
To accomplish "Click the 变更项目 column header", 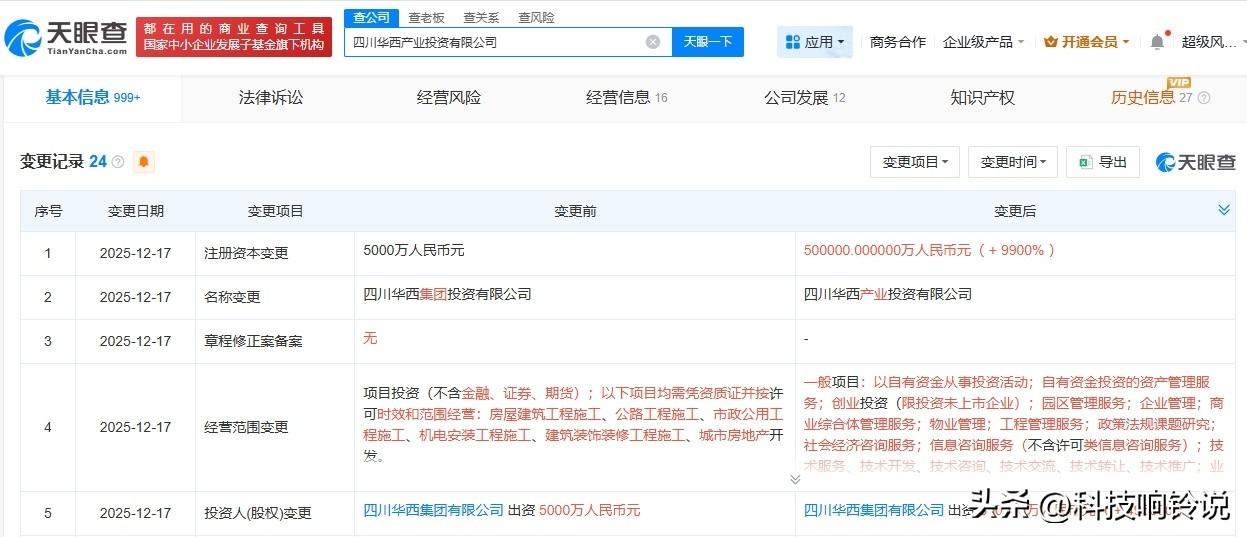I will [275, 211].
